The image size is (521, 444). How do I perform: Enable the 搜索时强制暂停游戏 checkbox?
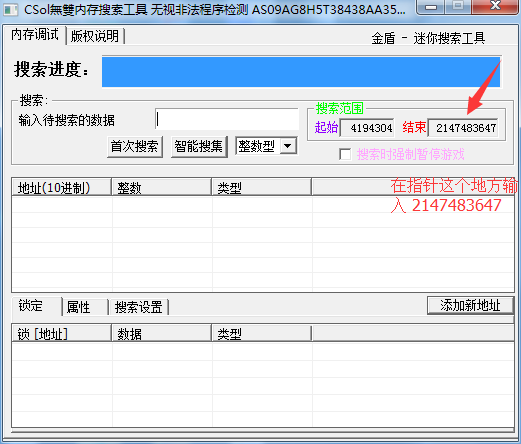(345, 154)
